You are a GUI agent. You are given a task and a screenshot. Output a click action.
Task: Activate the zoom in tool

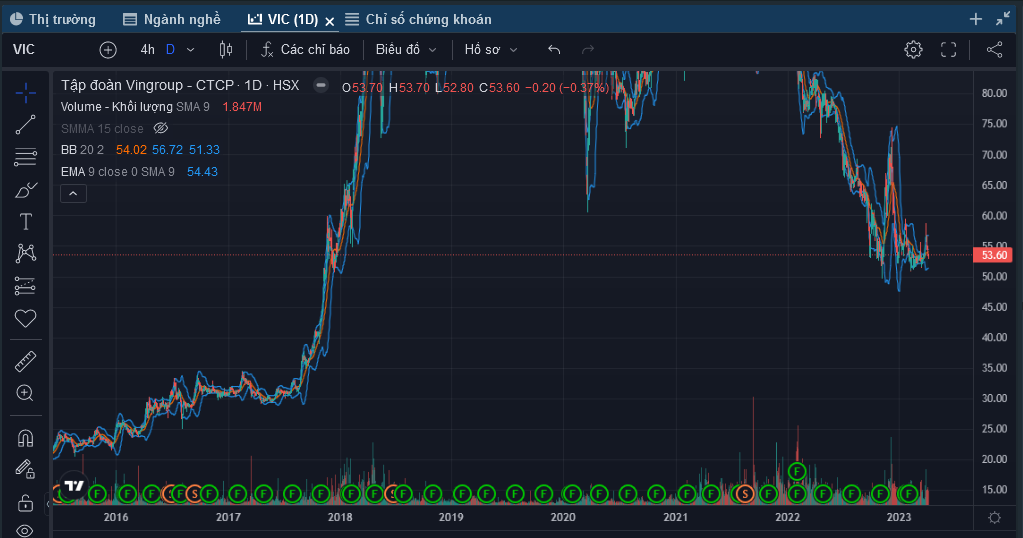point(25,393)
